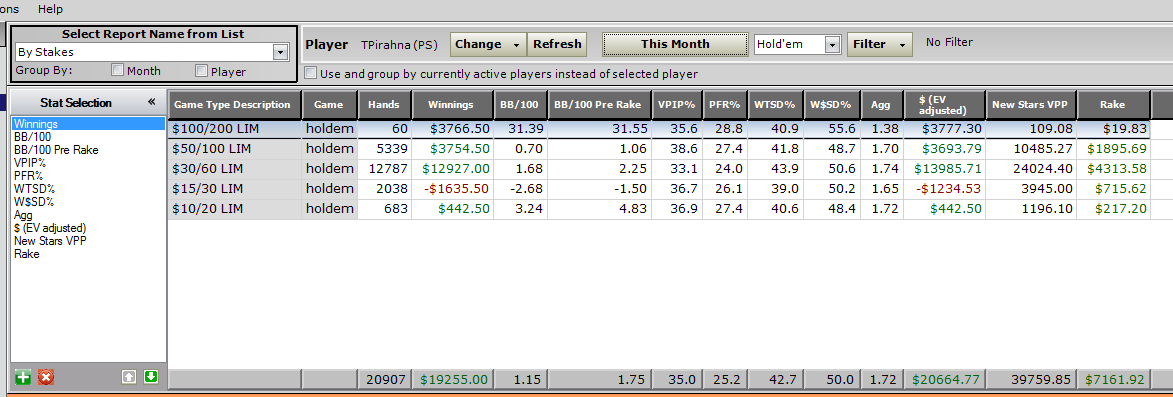Open the Filter dropdown
Image resolution: width=1173 pixels, height=397 pixels.
[x=880, y=44]
